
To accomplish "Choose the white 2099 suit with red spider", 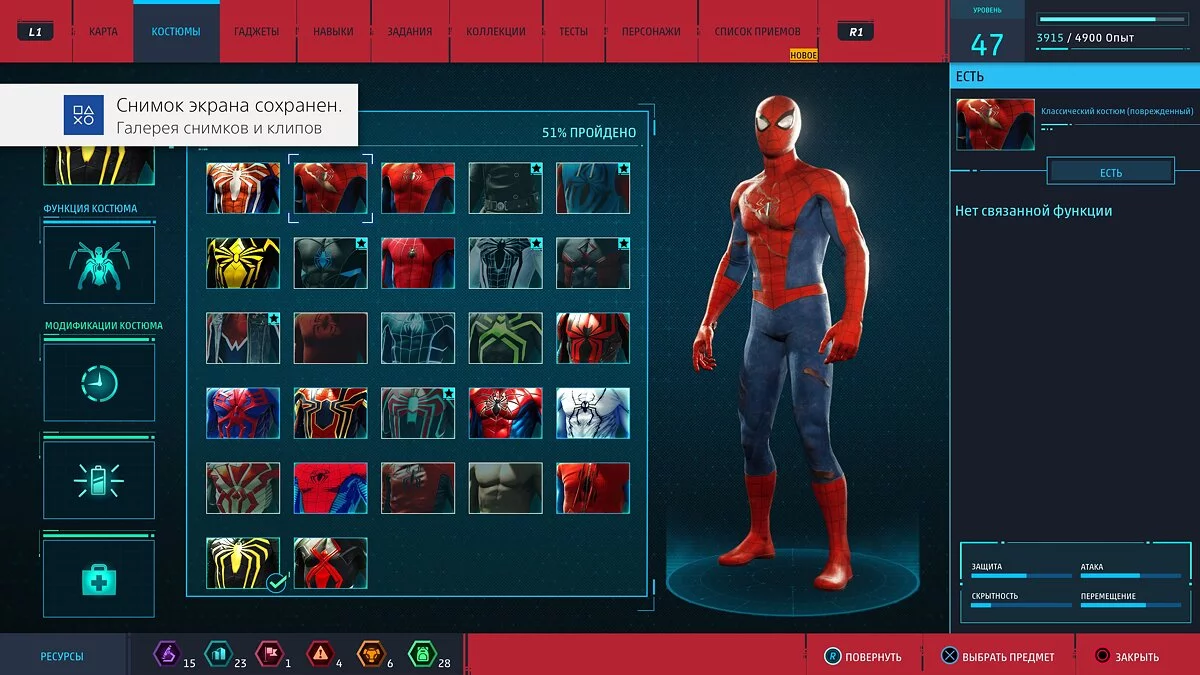I will pyautogui.click(x=243, y=488).
